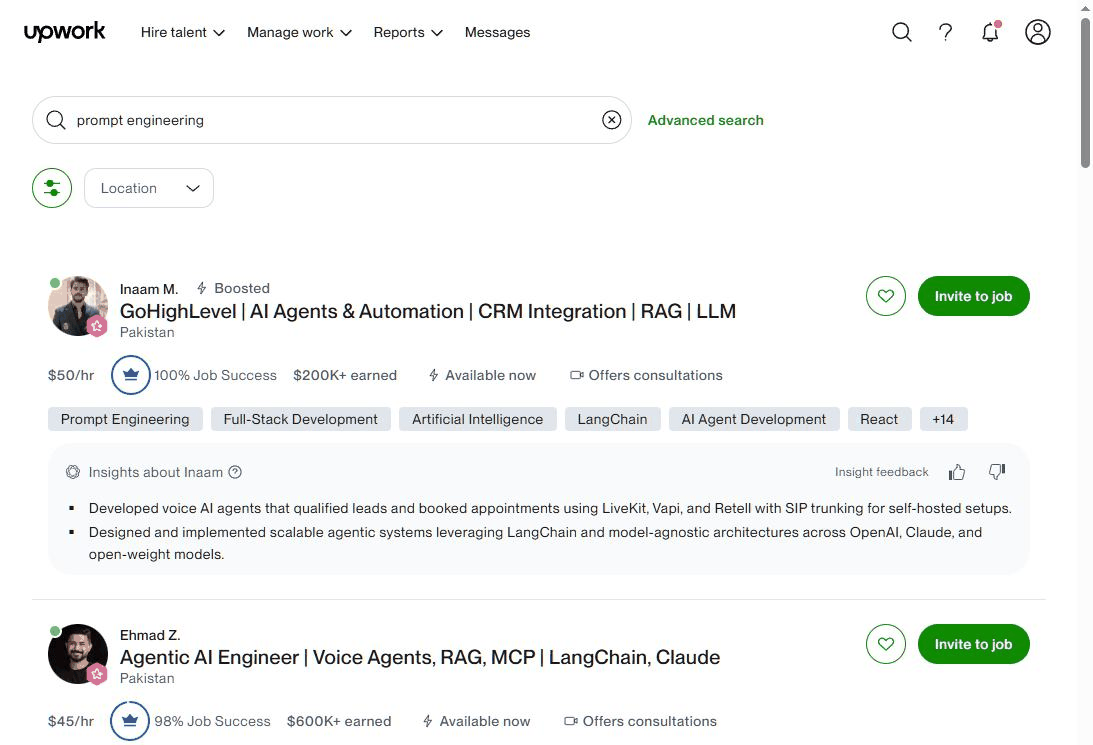Viewport: 1093px width, 745px height.
Task: Select the Prompt Engineering skill tag
Action: (125, 419)
